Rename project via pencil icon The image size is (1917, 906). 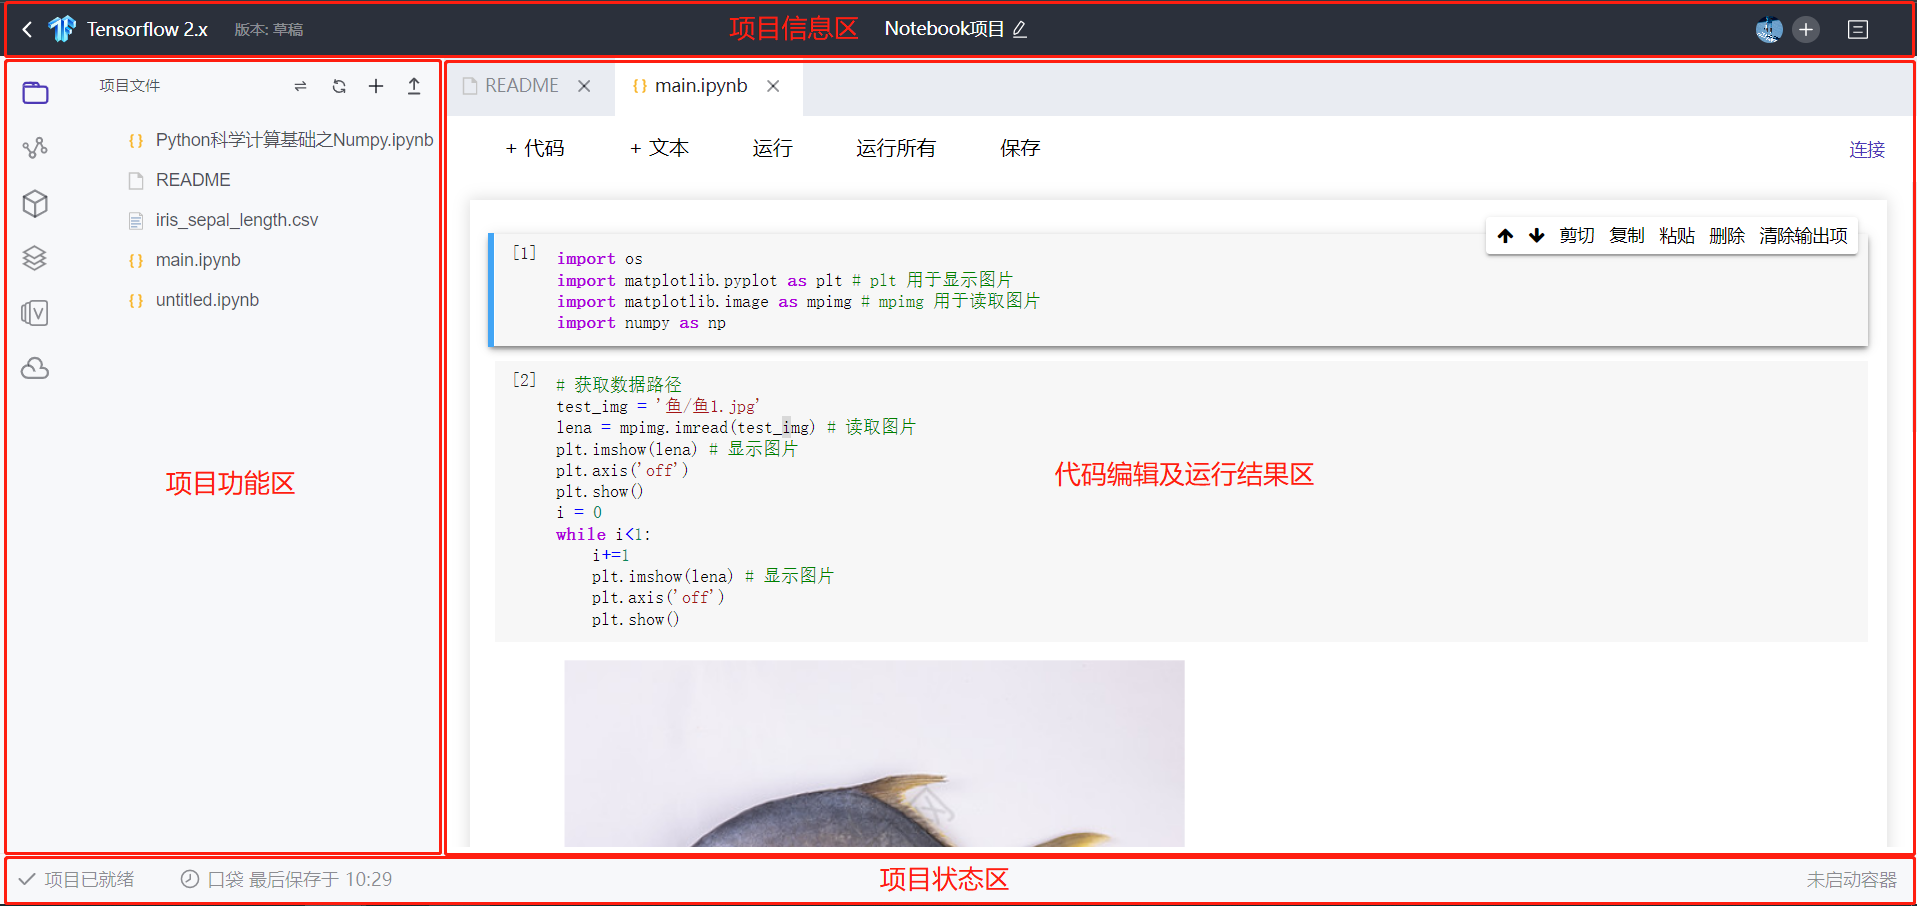pos(1020,30)
